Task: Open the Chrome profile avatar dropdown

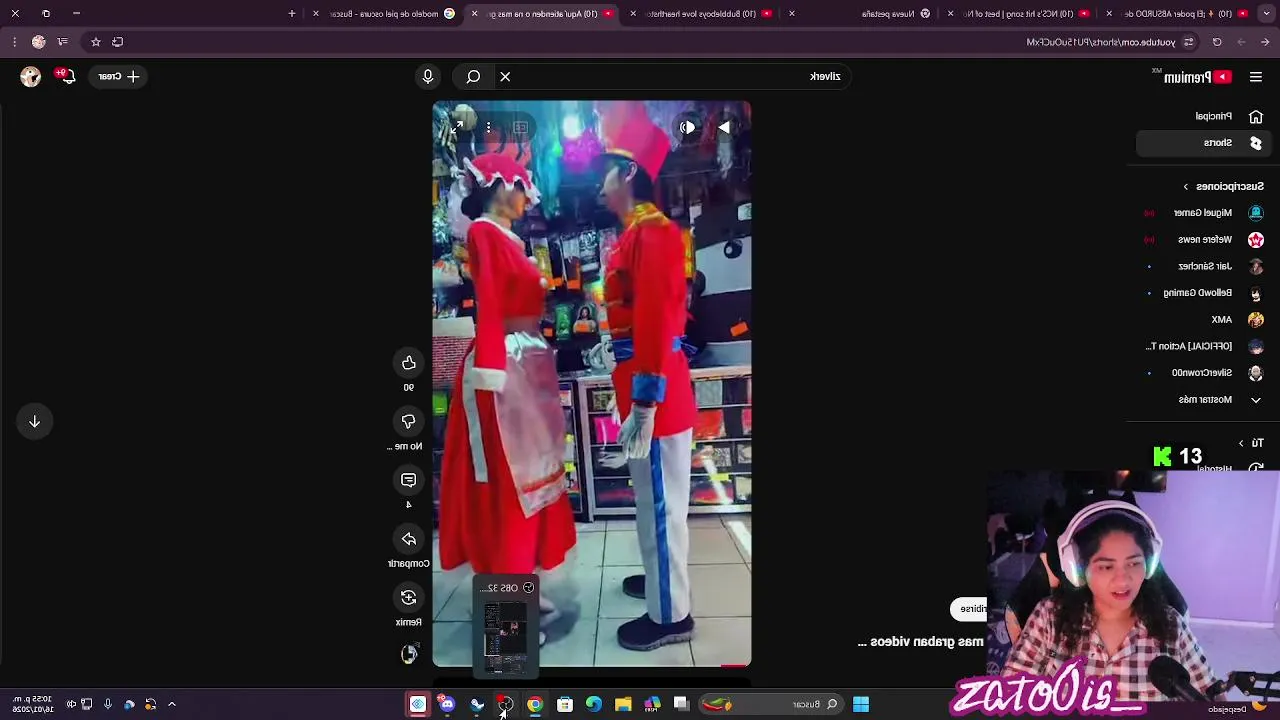Action: (x=38, y=42)
